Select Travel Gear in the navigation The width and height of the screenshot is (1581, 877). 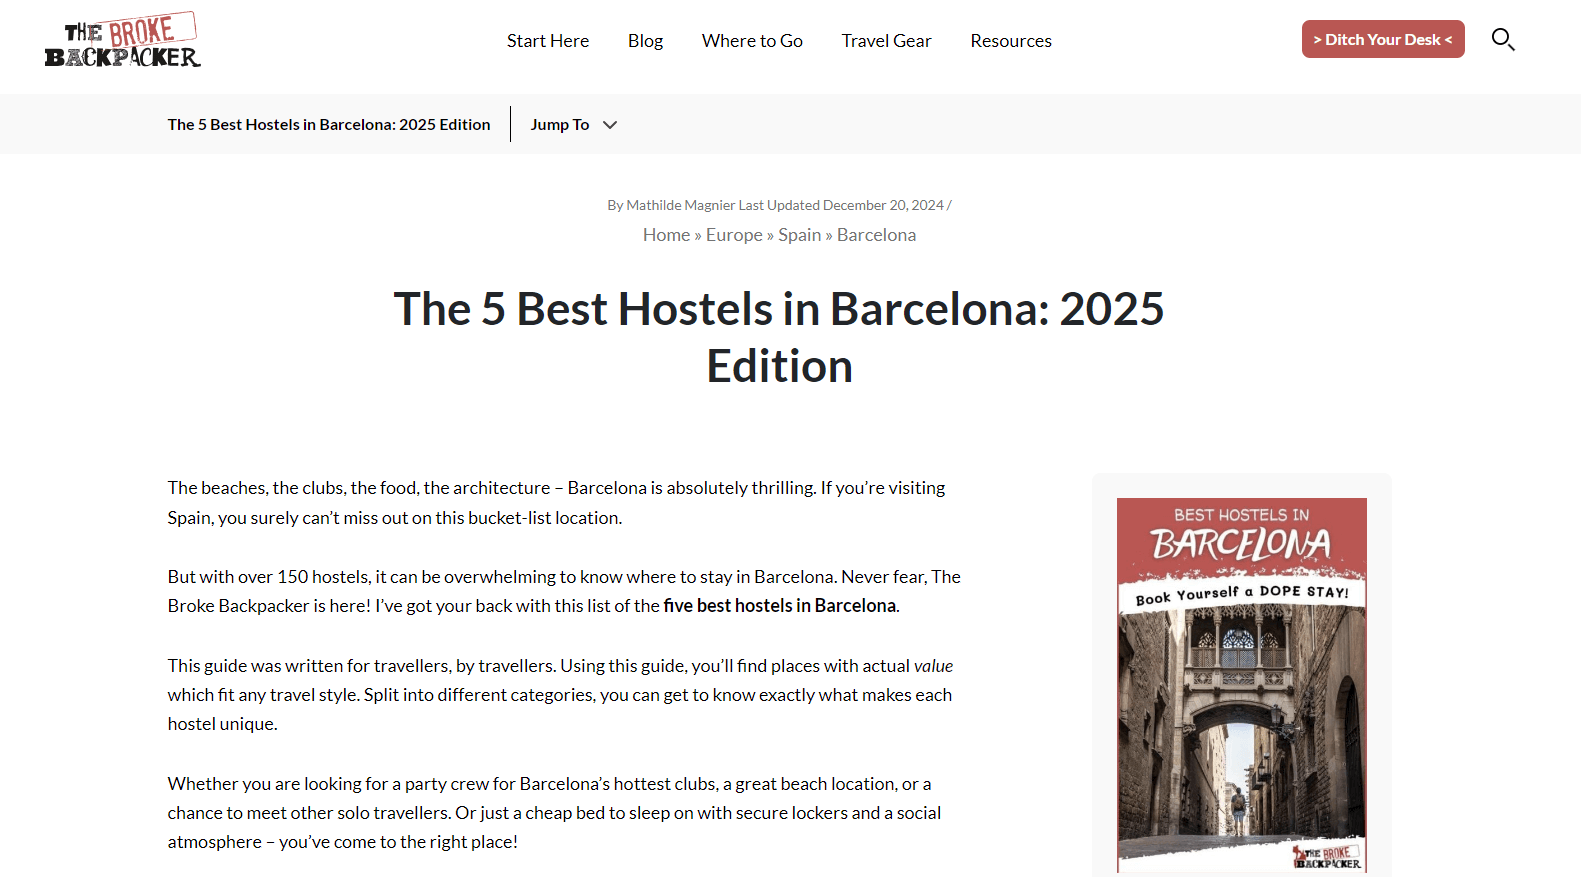point(886,41)
